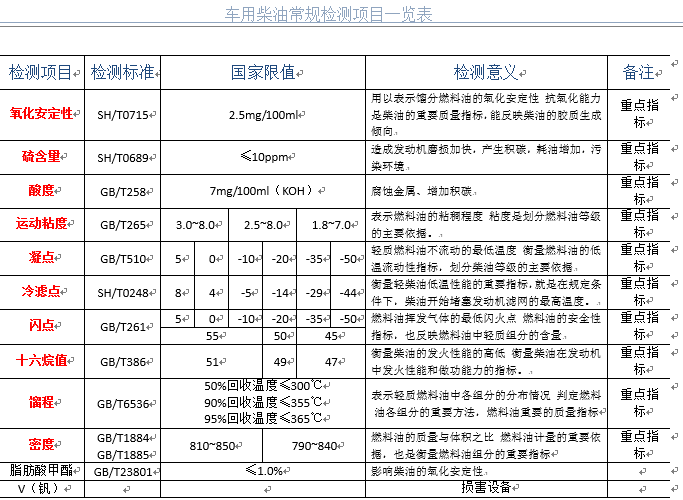Click the 损害设备 text in last row

485,487
